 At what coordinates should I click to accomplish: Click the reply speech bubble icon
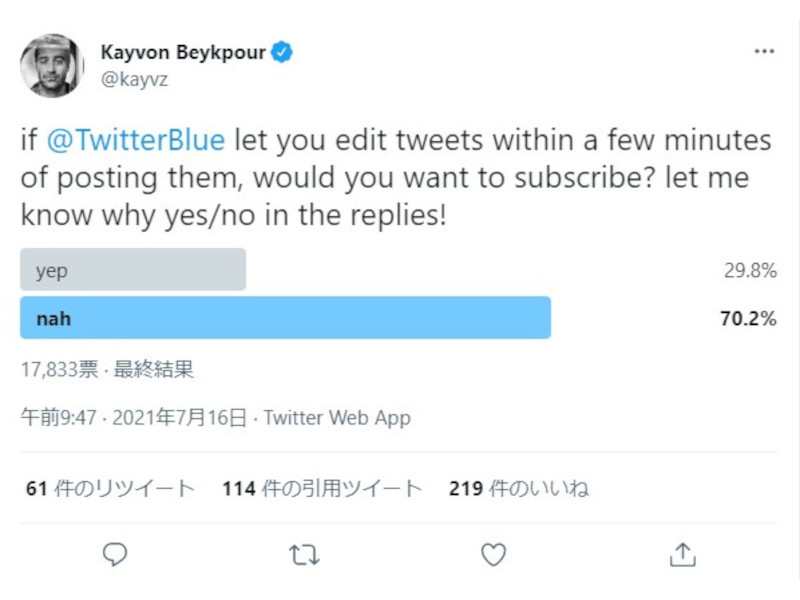click(116, 554)
